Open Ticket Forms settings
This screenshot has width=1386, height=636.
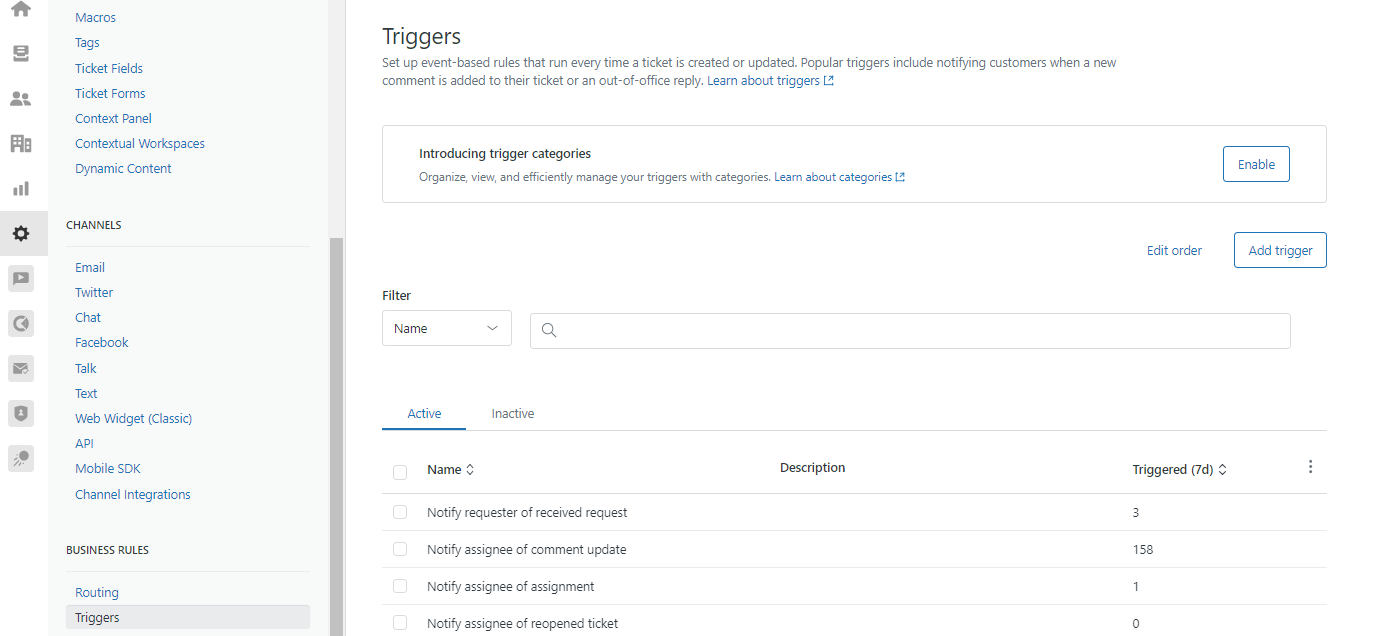coord(110,93)
